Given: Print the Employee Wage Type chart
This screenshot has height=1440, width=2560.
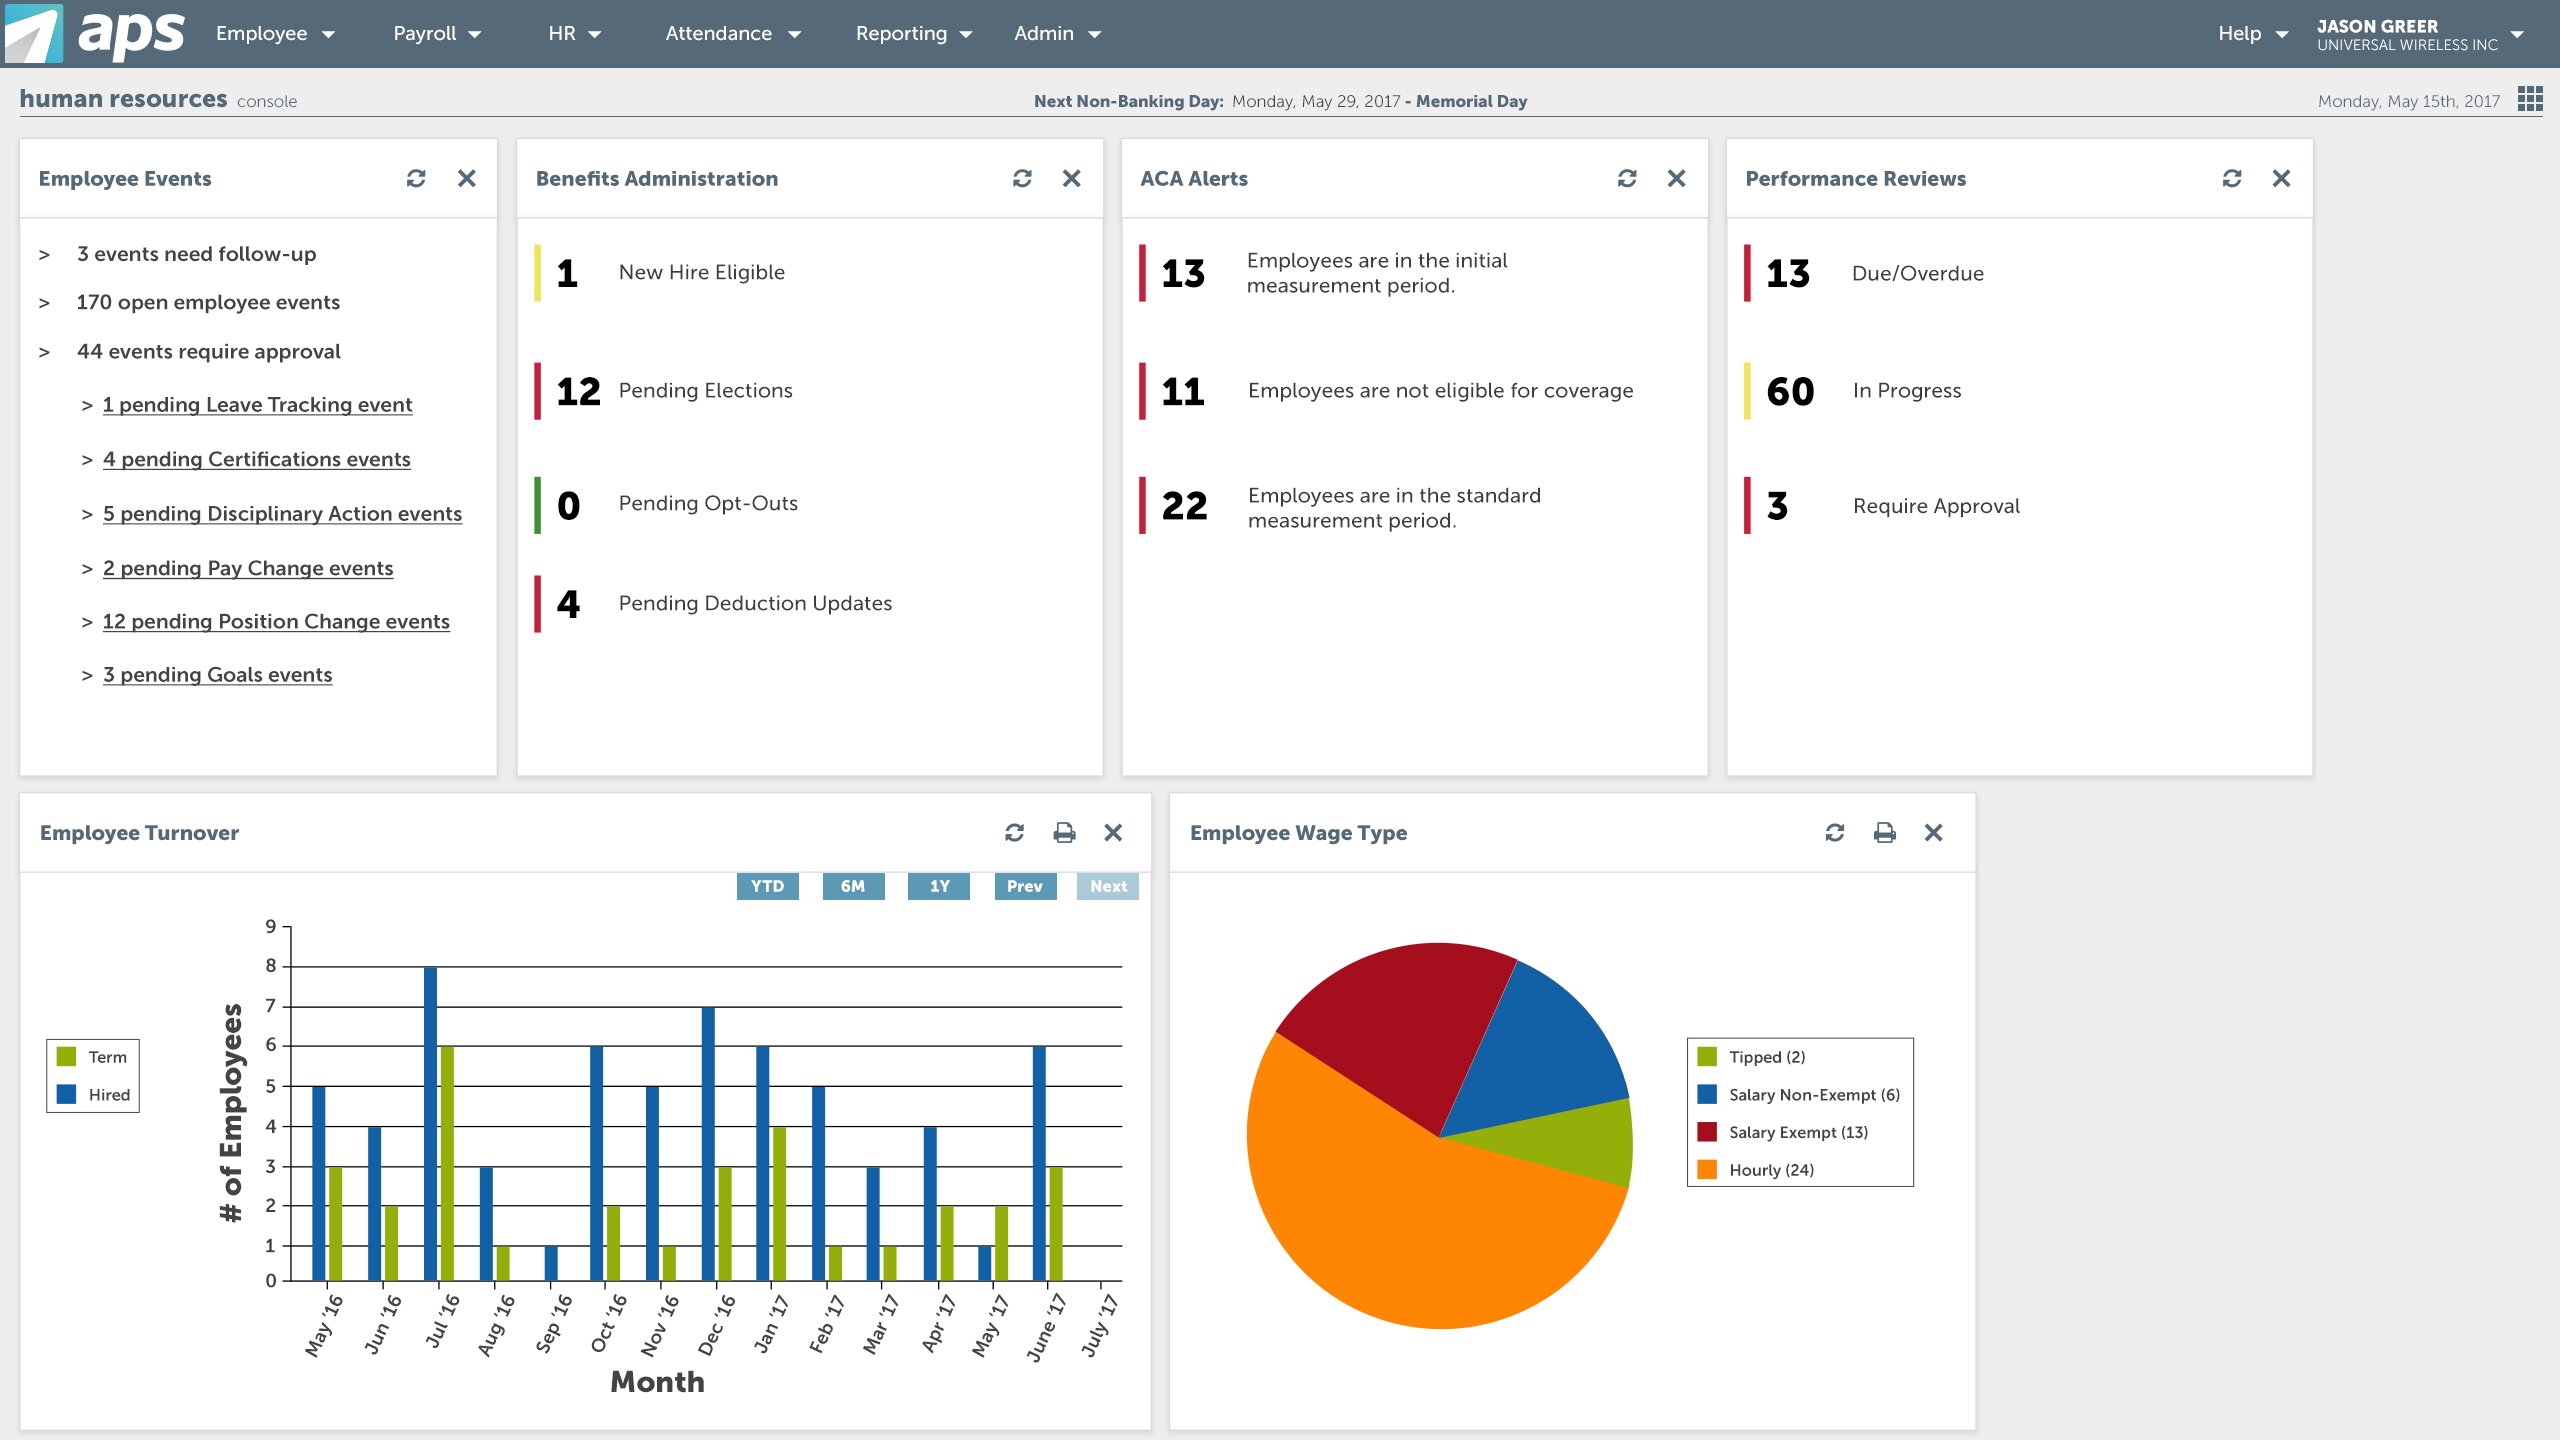Looking at the screenshot, I should point(1884,832).
